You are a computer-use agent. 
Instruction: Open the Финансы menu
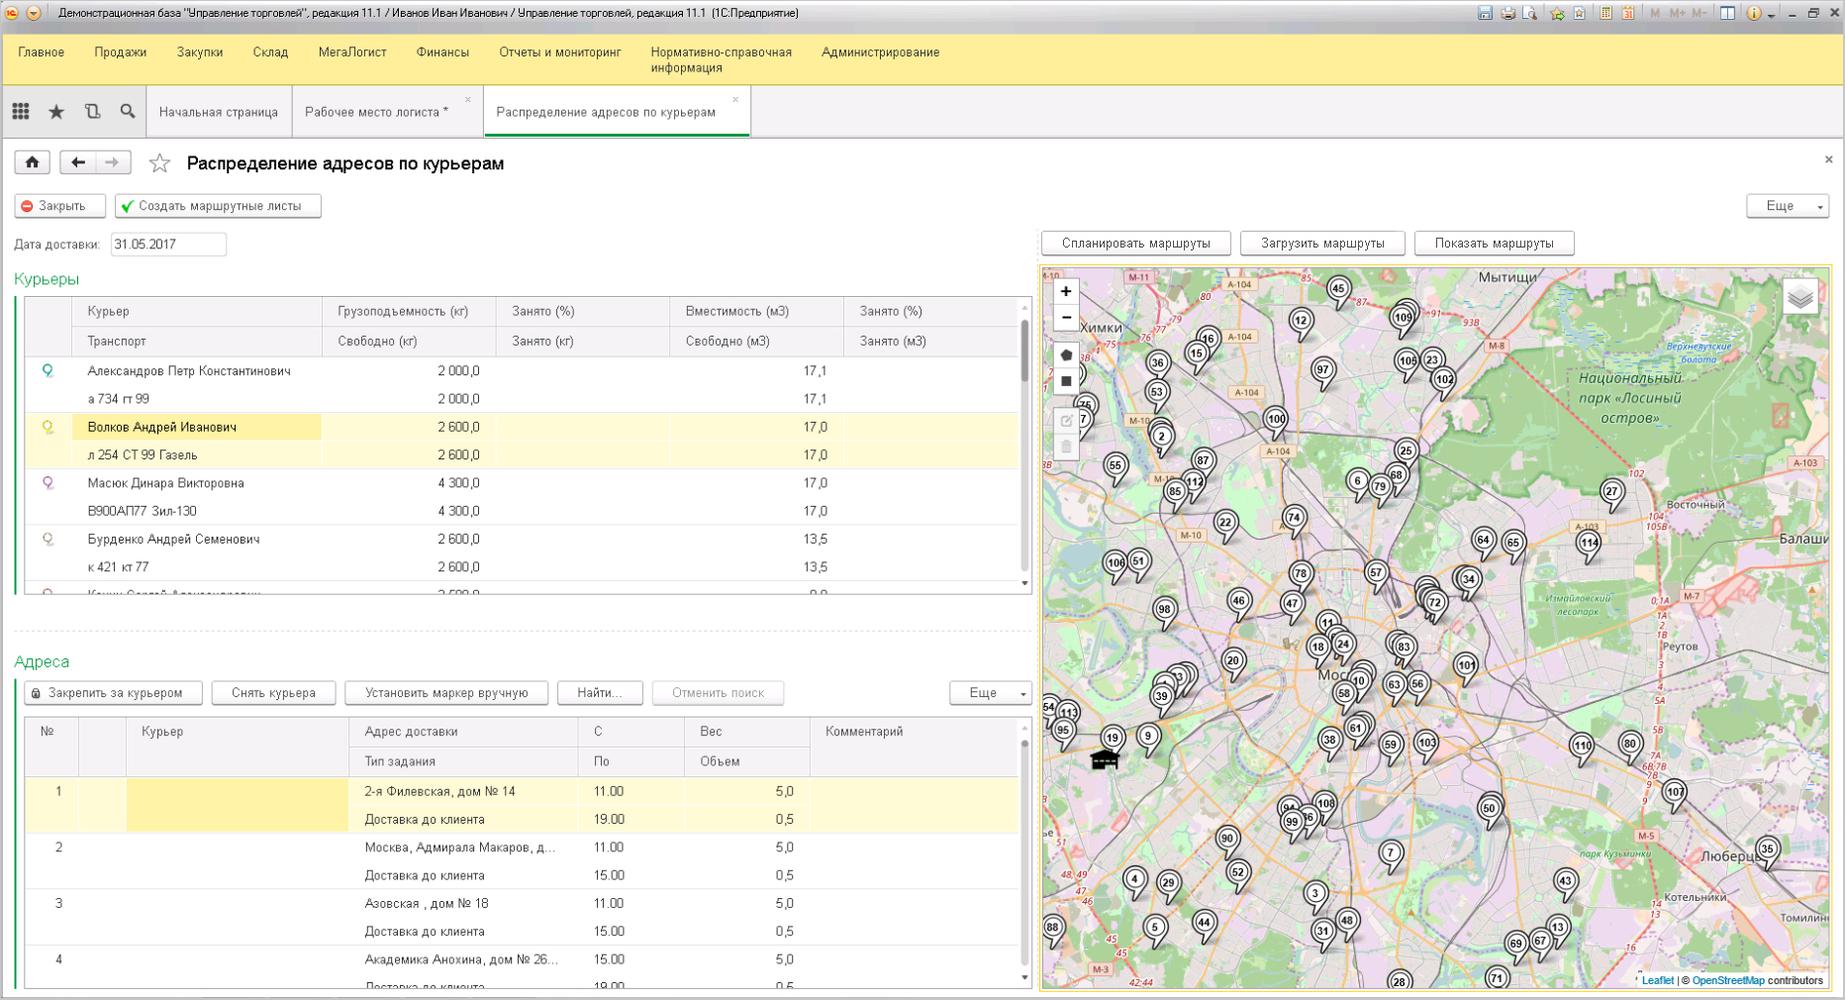pos(442,52)
